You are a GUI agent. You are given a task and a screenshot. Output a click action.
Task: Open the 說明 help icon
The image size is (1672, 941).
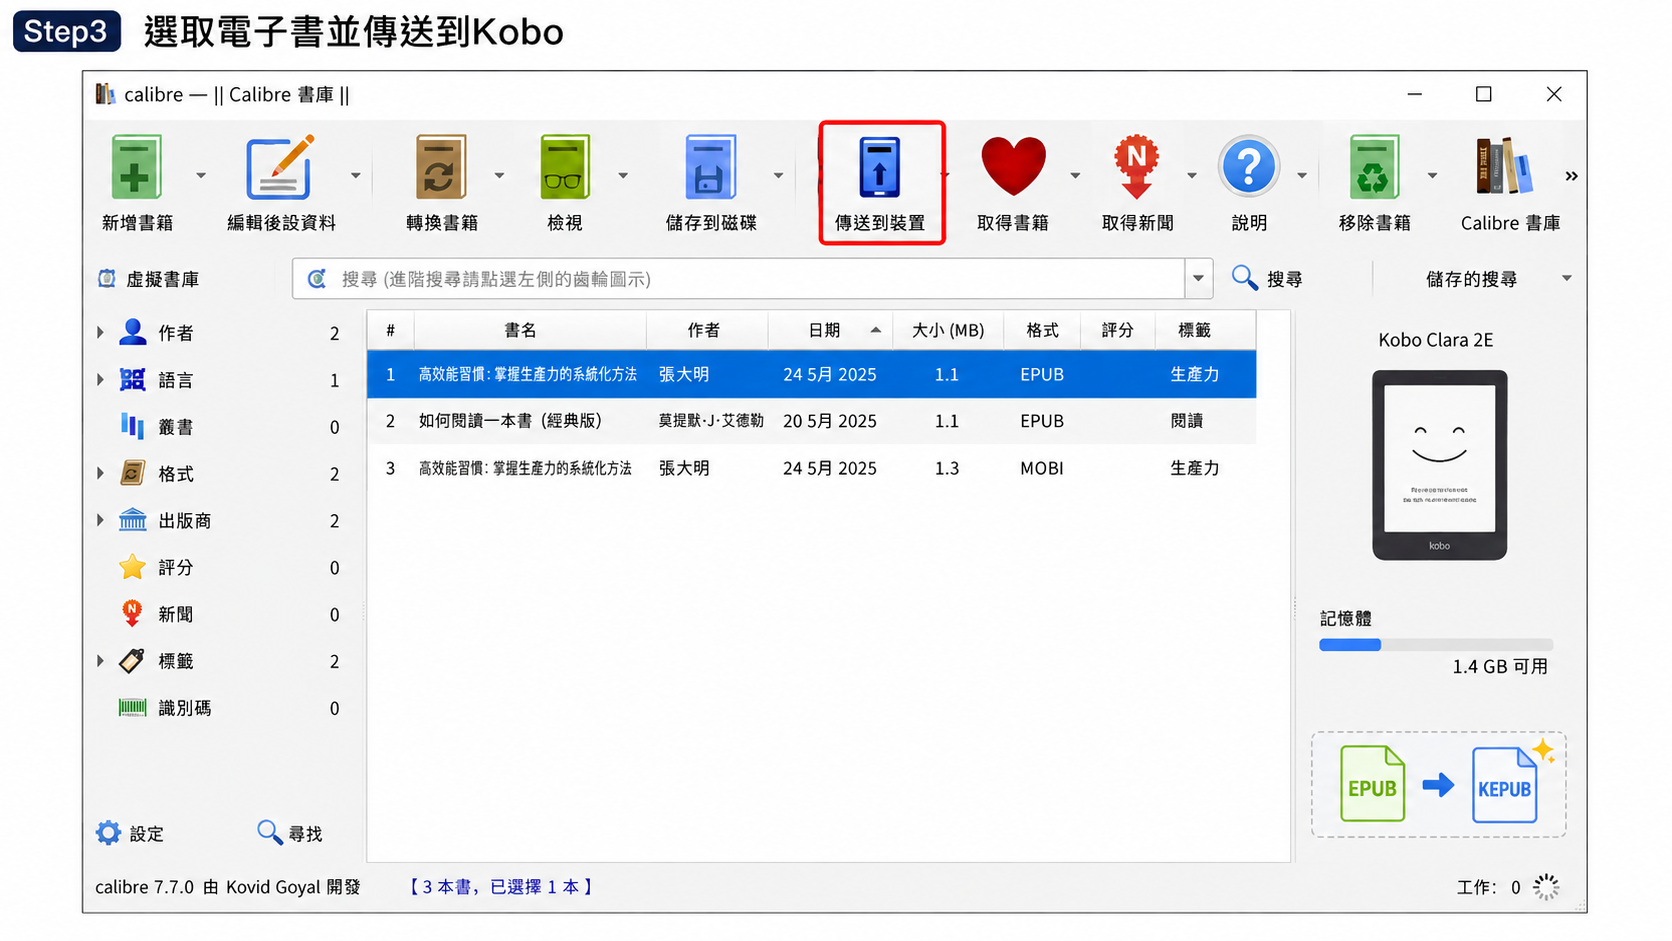click(x=1249, y=167)
